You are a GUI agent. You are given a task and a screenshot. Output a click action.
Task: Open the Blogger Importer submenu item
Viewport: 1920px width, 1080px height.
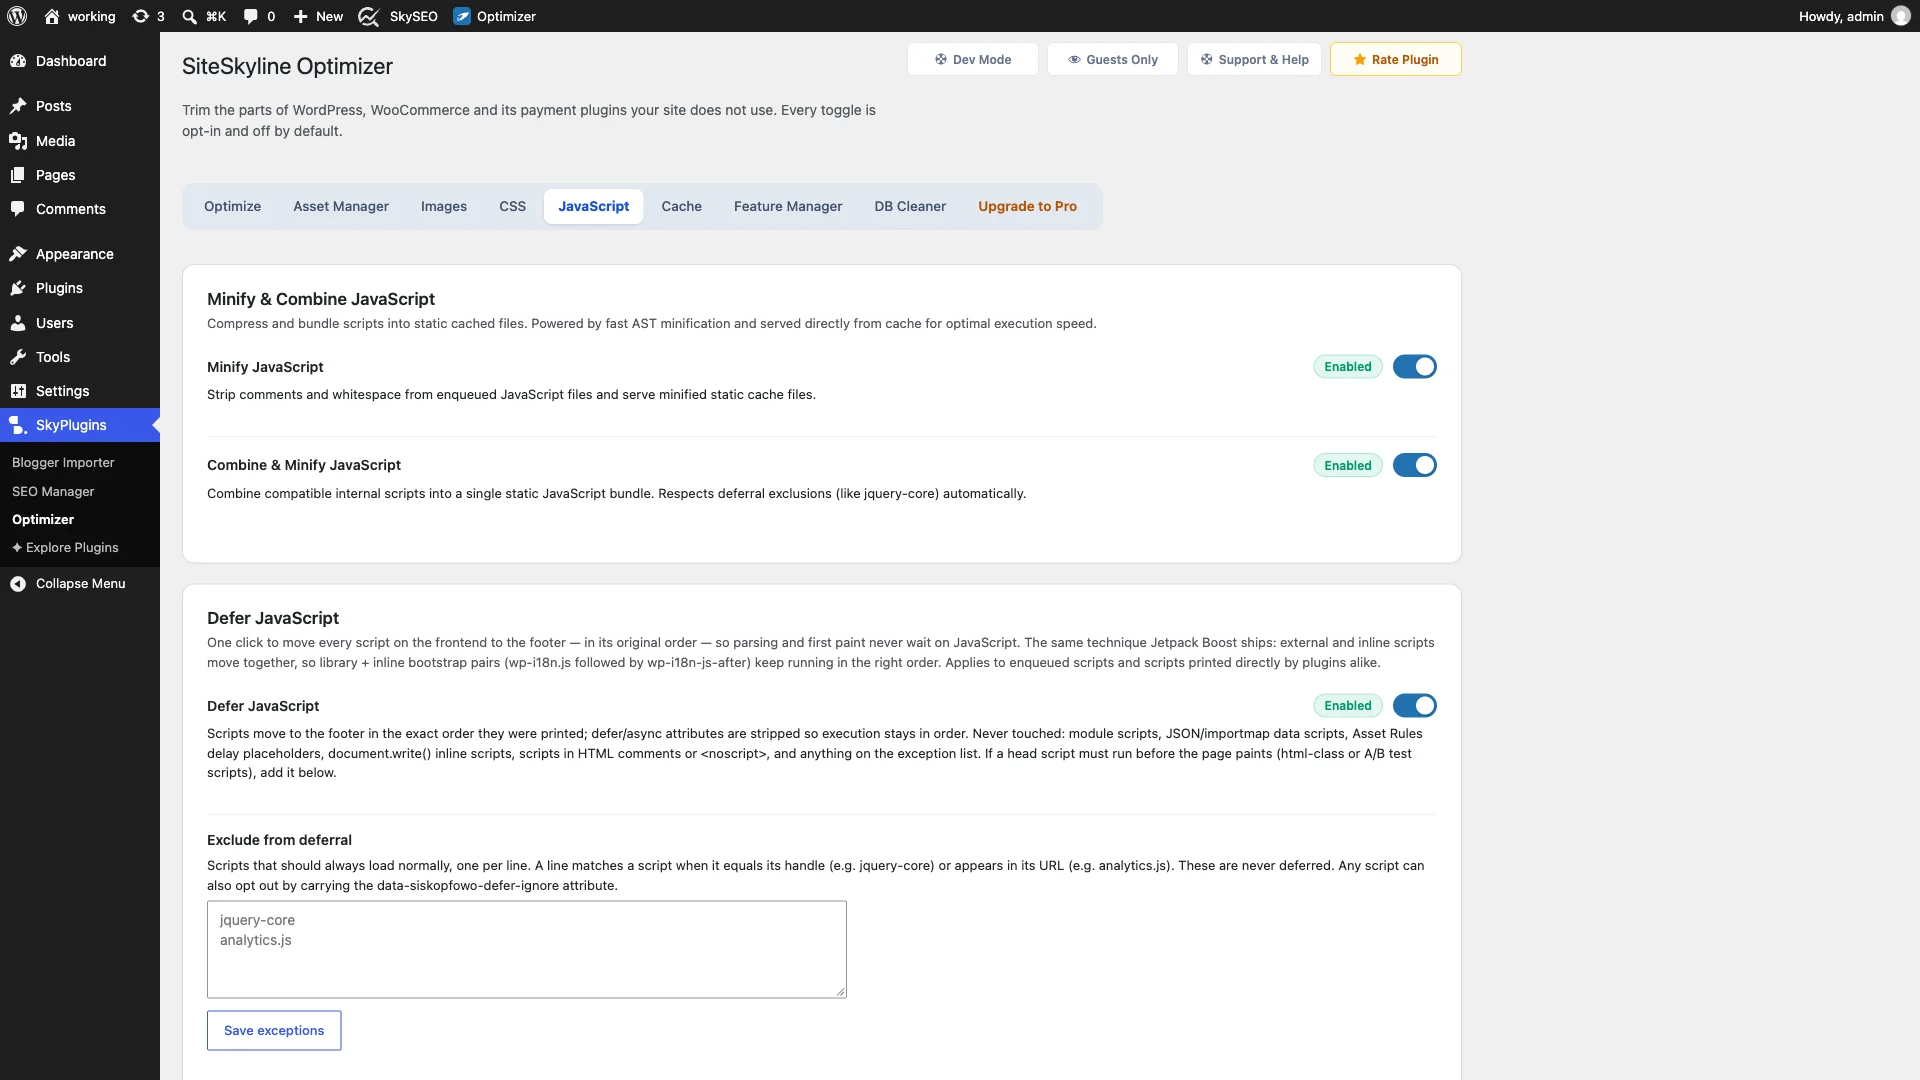point(63,462)
